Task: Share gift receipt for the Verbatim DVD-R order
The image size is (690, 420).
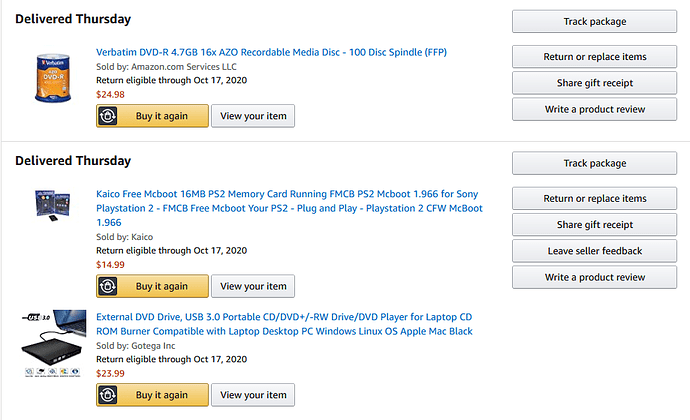Action: tap(595, 83)
